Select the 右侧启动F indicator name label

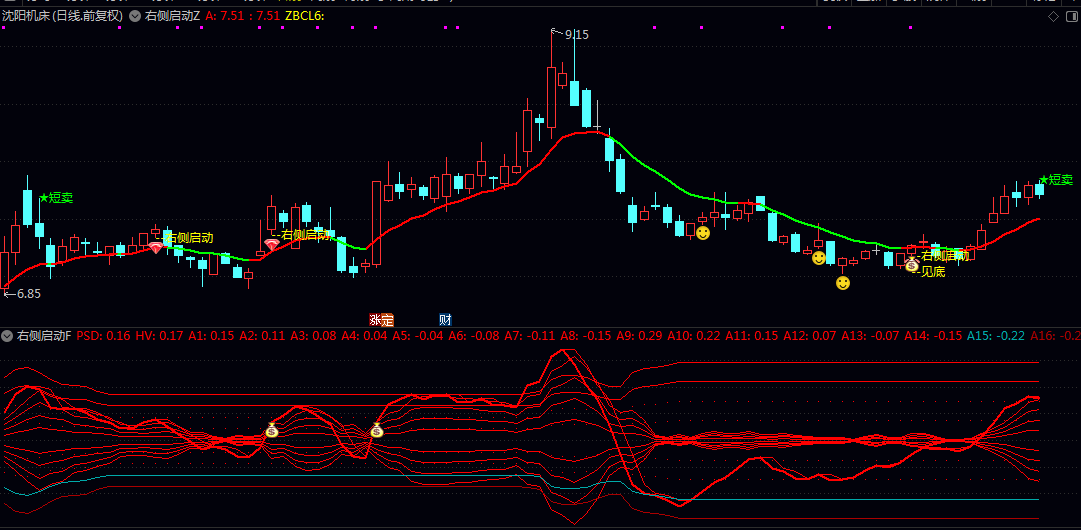click(44, 335)
